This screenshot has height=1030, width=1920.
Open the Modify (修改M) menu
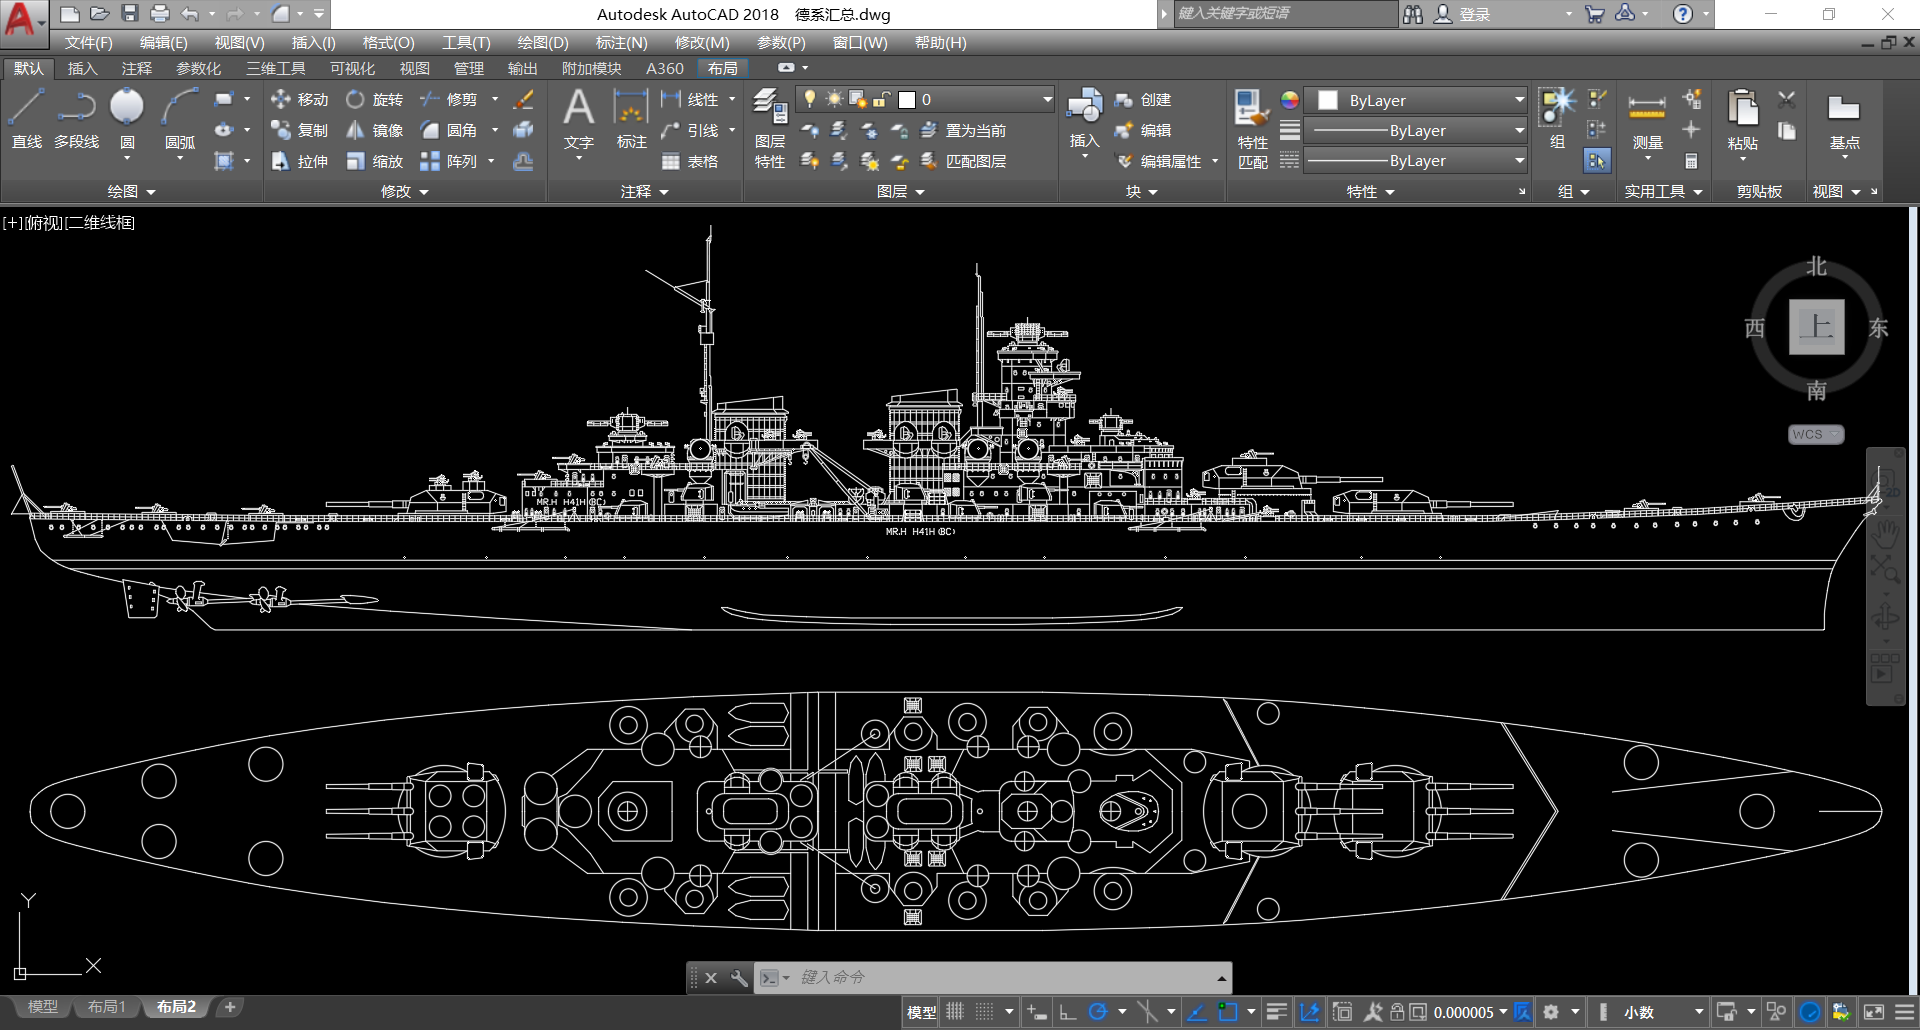pos(702,43)
